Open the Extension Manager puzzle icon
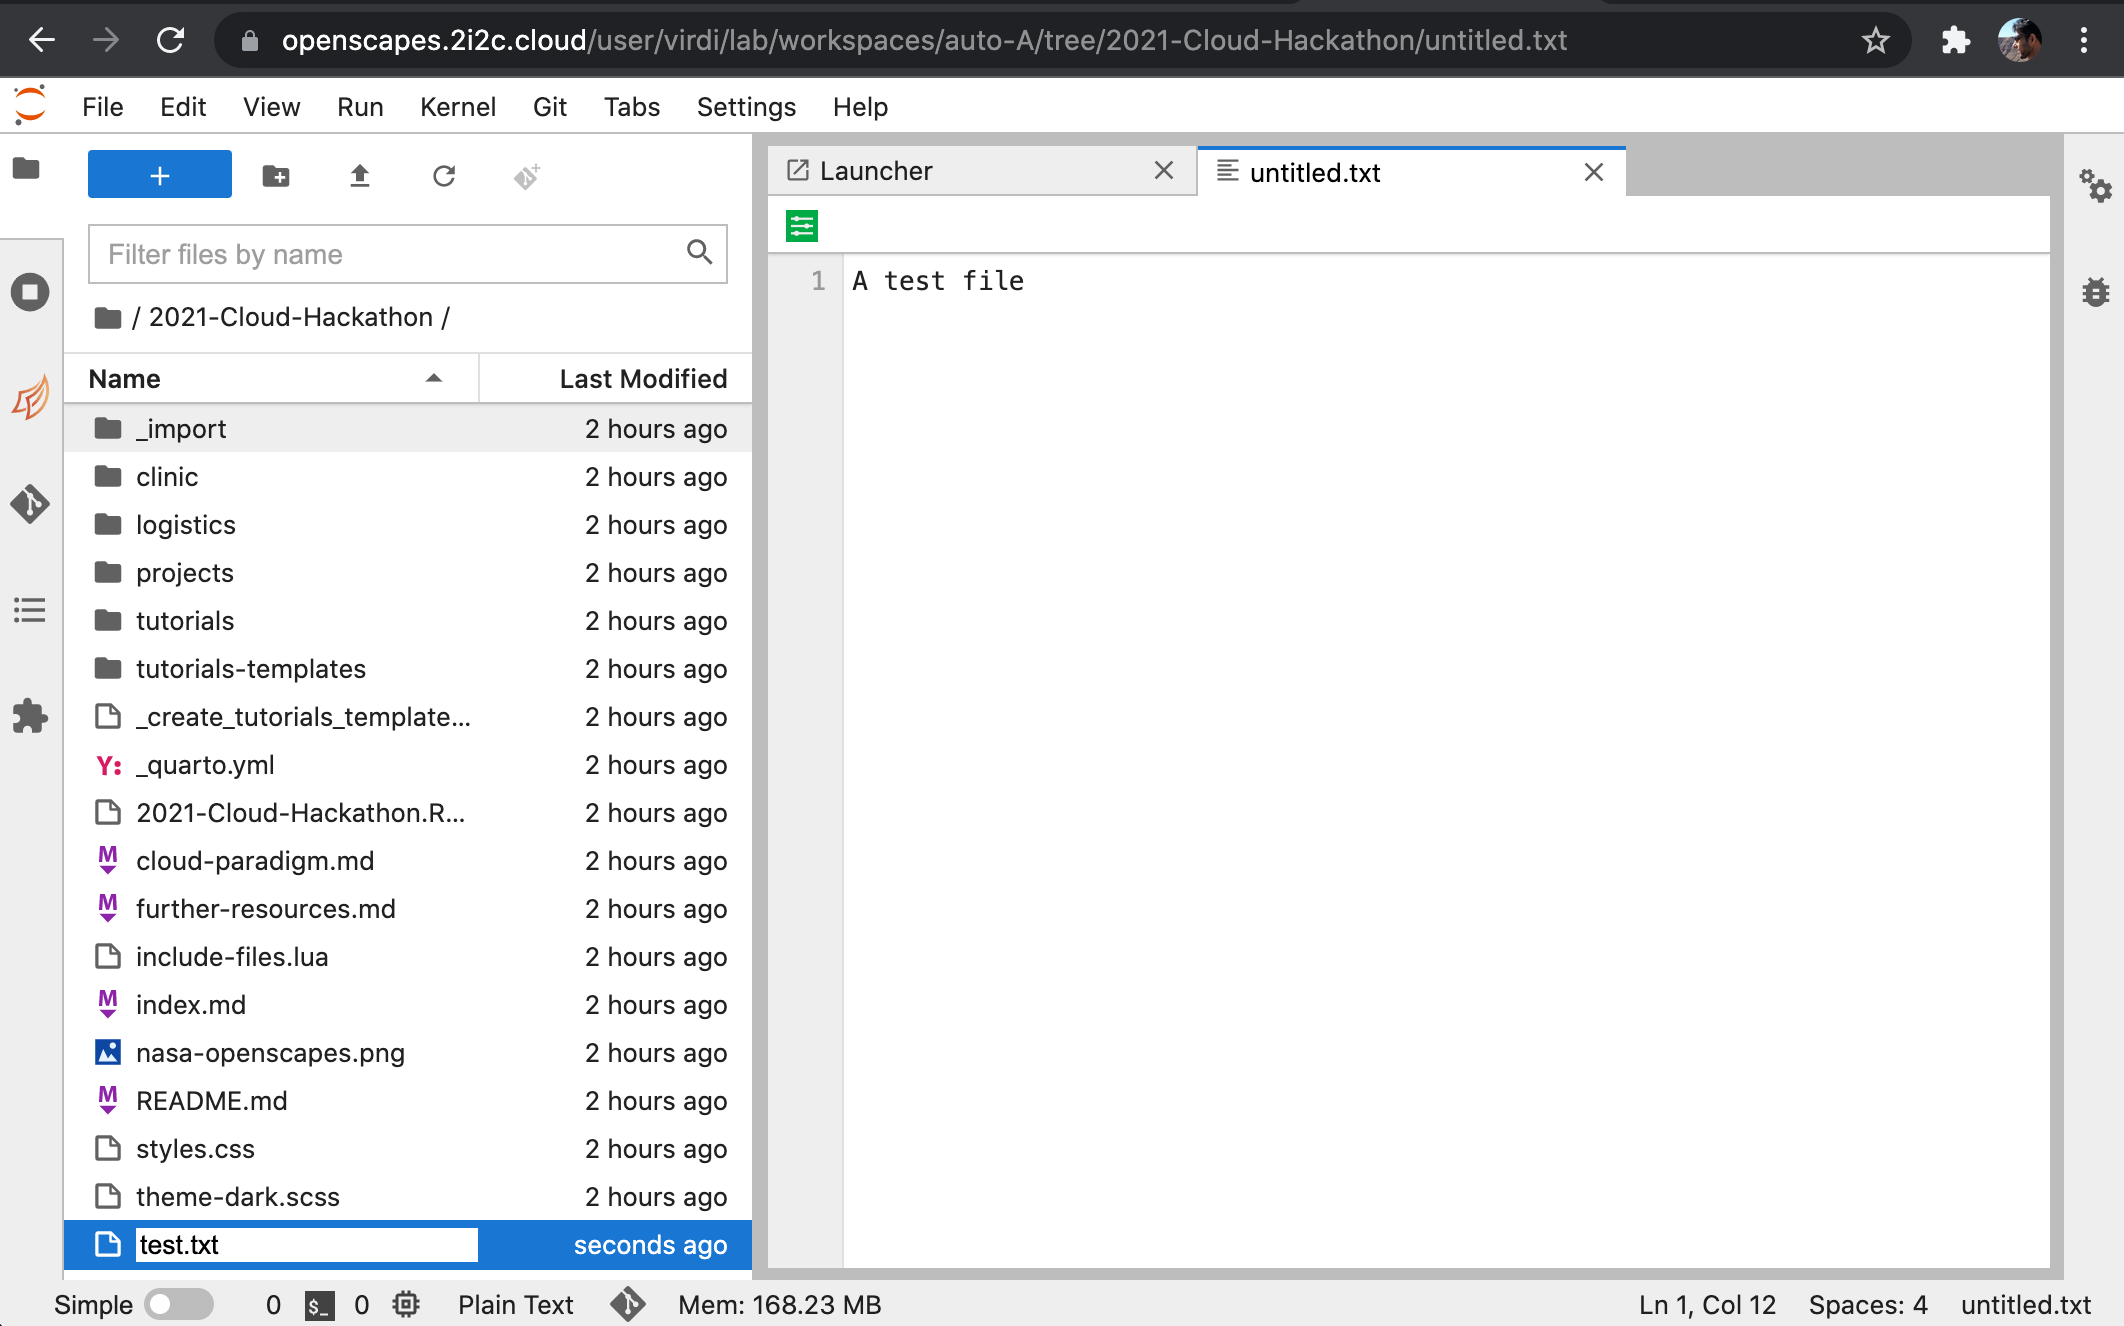 (30, 716)
